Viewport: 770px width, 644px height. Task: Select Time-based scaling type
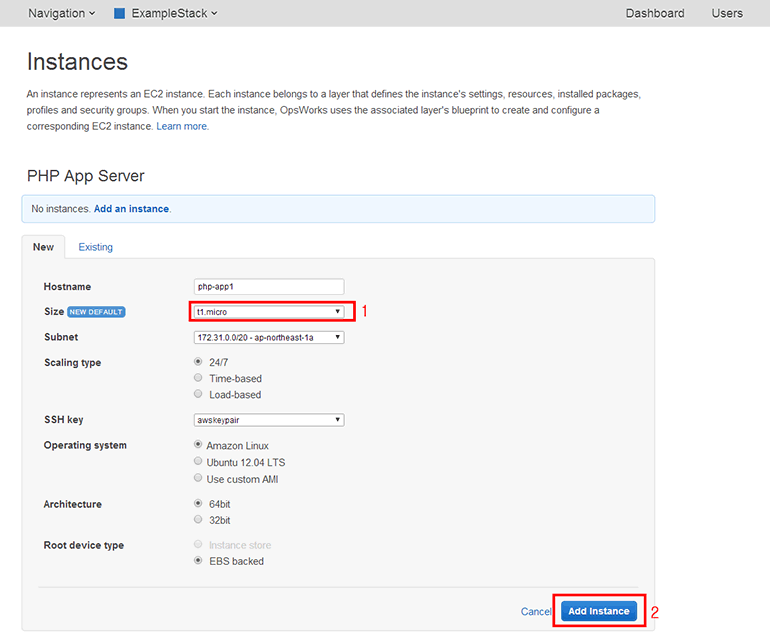pyautogui.click(x=198, y=379)
